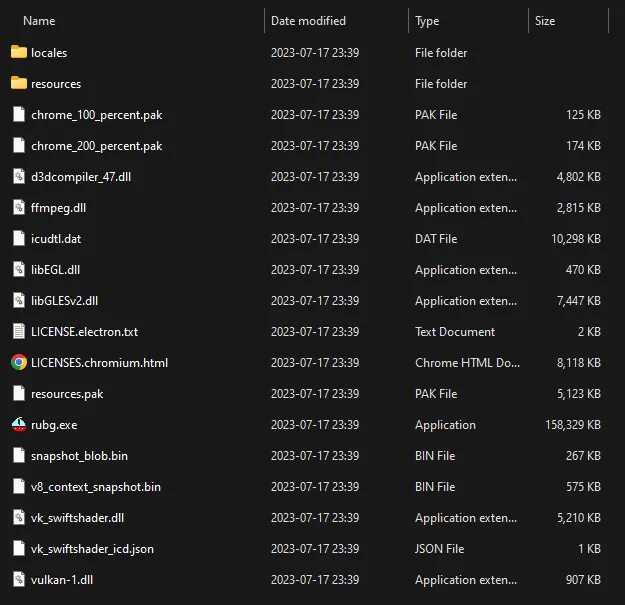
Task: Click the 8,118 KB size cell
Action: pos(578,363)
